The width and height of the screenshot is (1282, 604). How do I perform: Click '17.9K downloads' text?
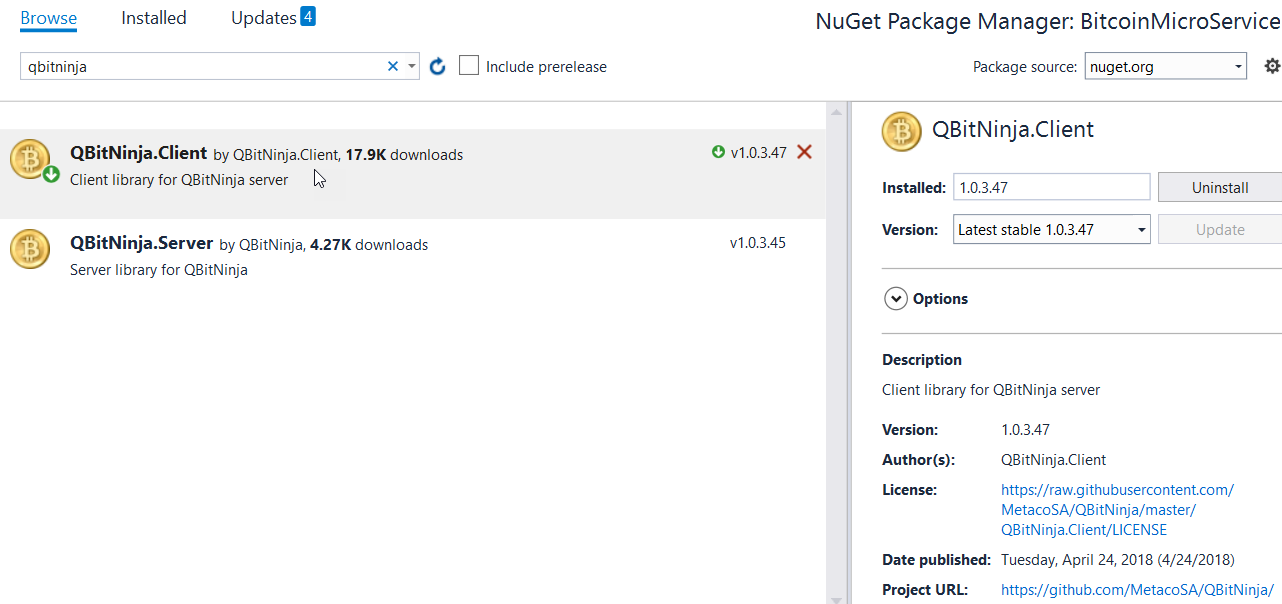[x=404, y=155]
